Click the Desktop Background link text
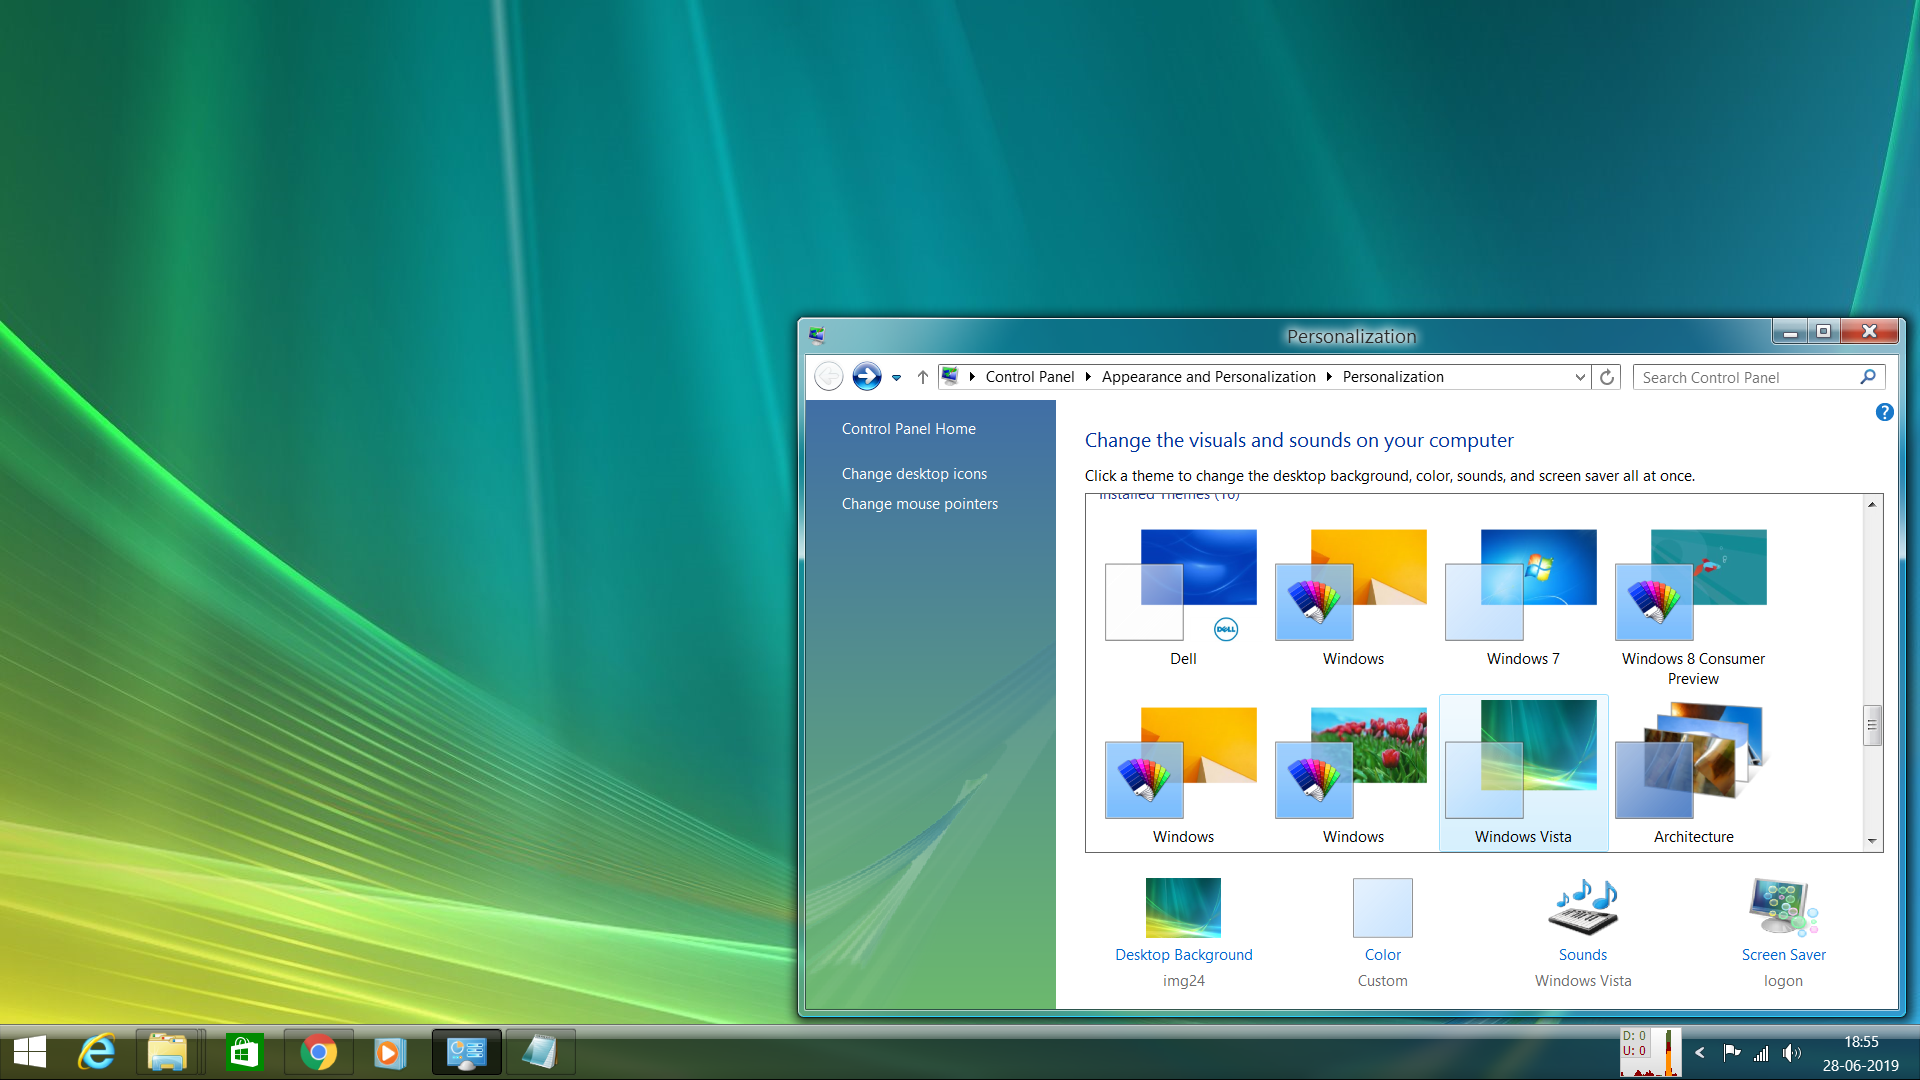This screenshot has width=1920, height=1080. [1184, 955]
